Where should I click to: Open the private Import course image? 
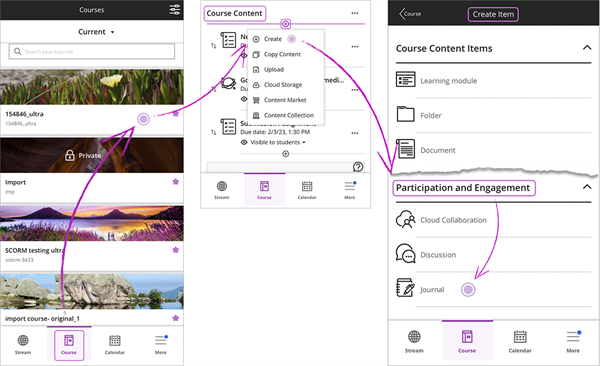tap(92, 155)
